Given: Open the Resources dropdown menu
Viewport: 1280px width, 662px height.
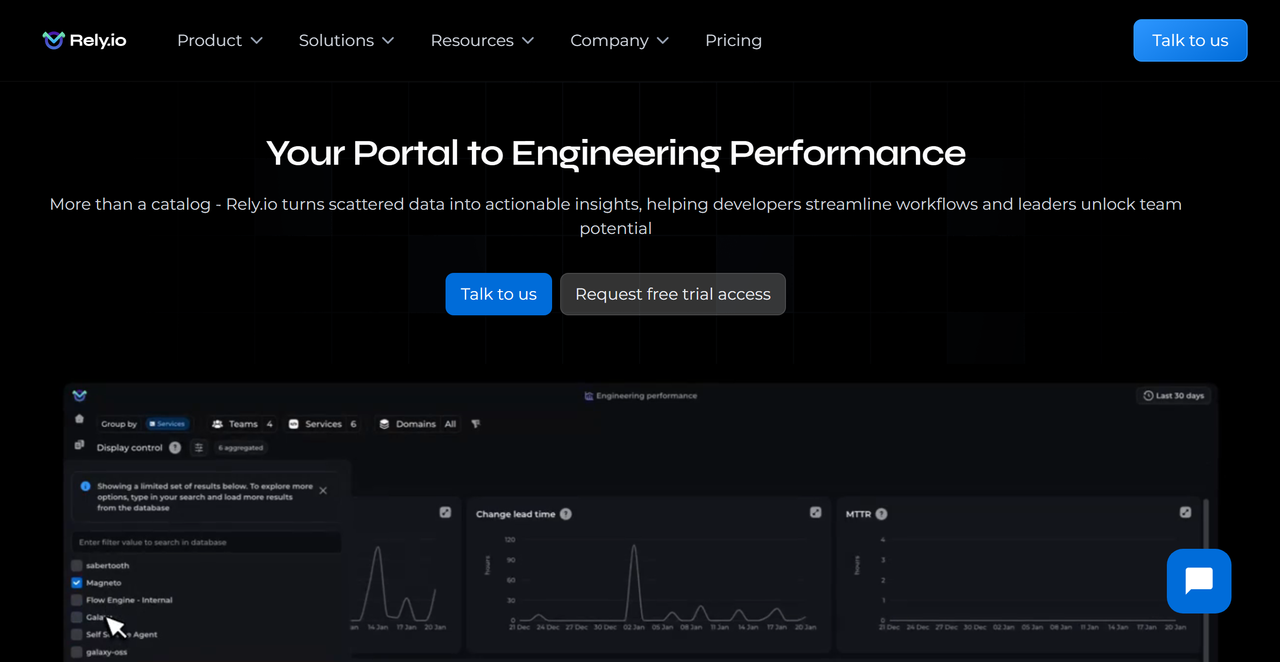Looking at the screenshot, I should point(482,40).
